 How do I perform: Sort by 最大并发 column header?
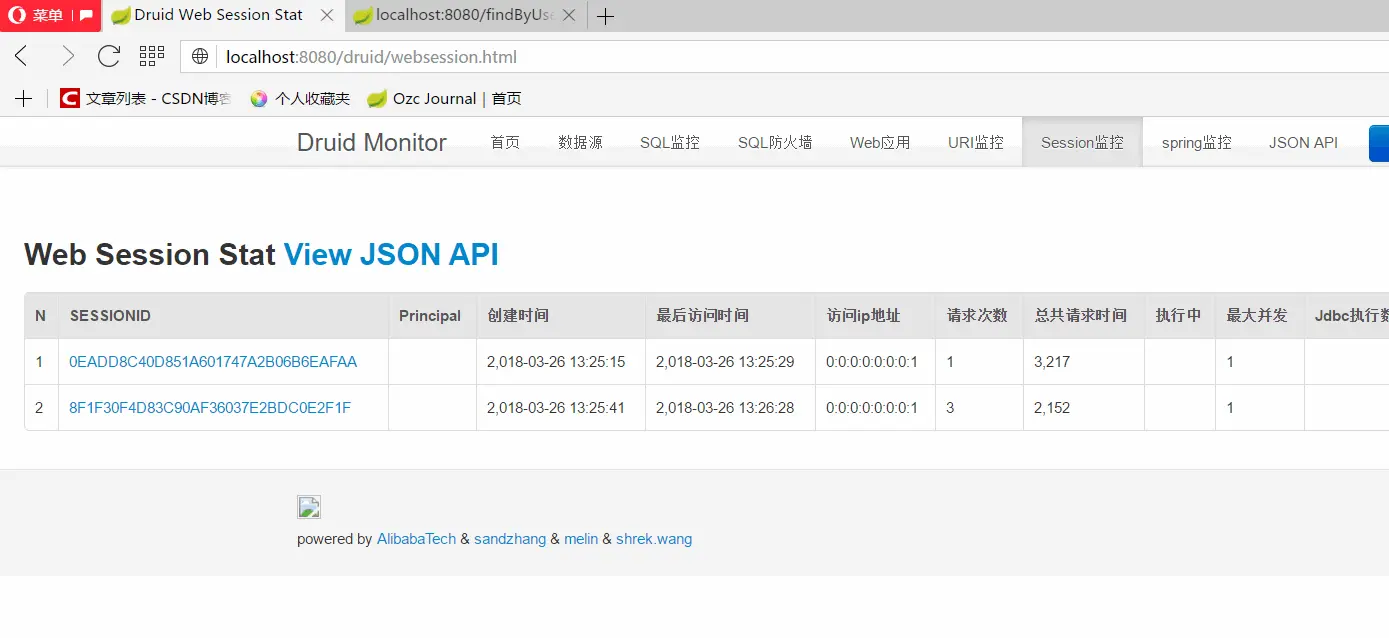click(x=1260, y=315)
